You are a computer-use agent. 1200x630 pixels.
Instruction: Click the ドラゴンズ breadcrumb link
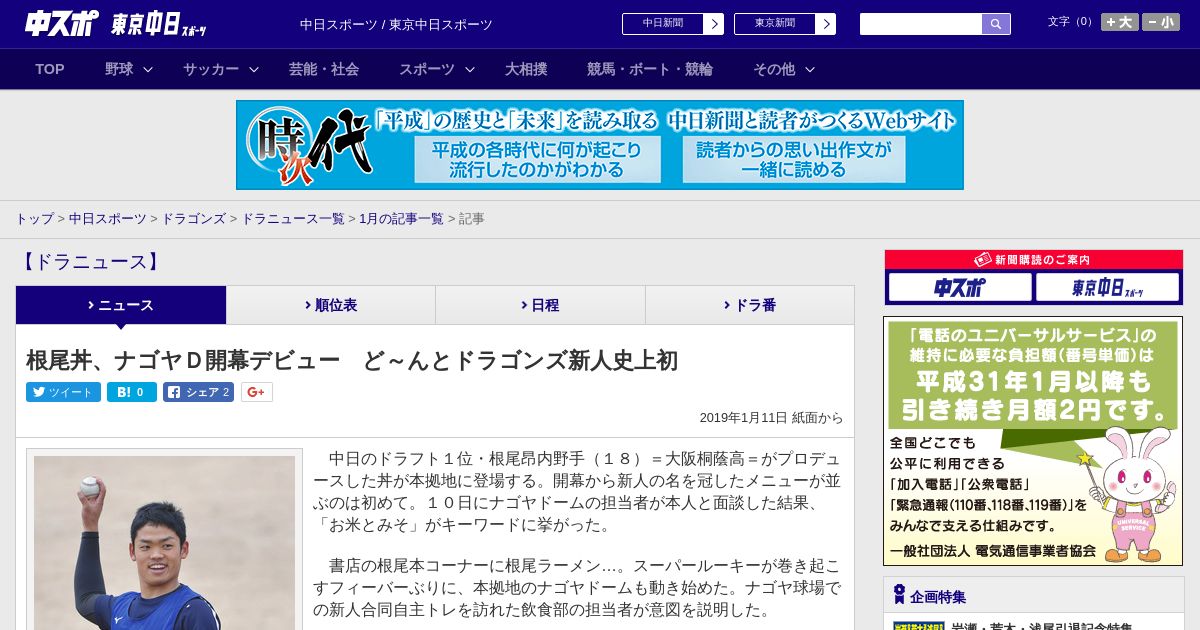coord(194,218)
